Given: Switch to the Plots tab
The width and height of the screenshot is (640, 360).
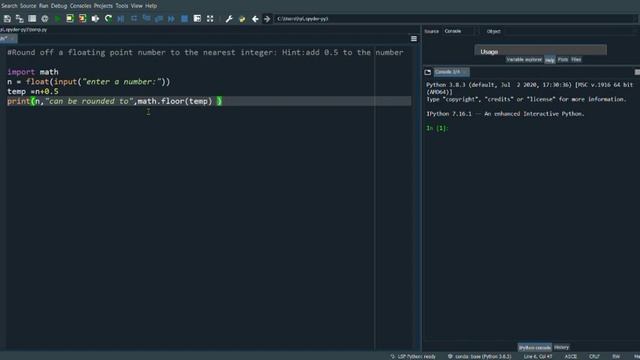Looking at the screenshot, I should click(563, 60).
